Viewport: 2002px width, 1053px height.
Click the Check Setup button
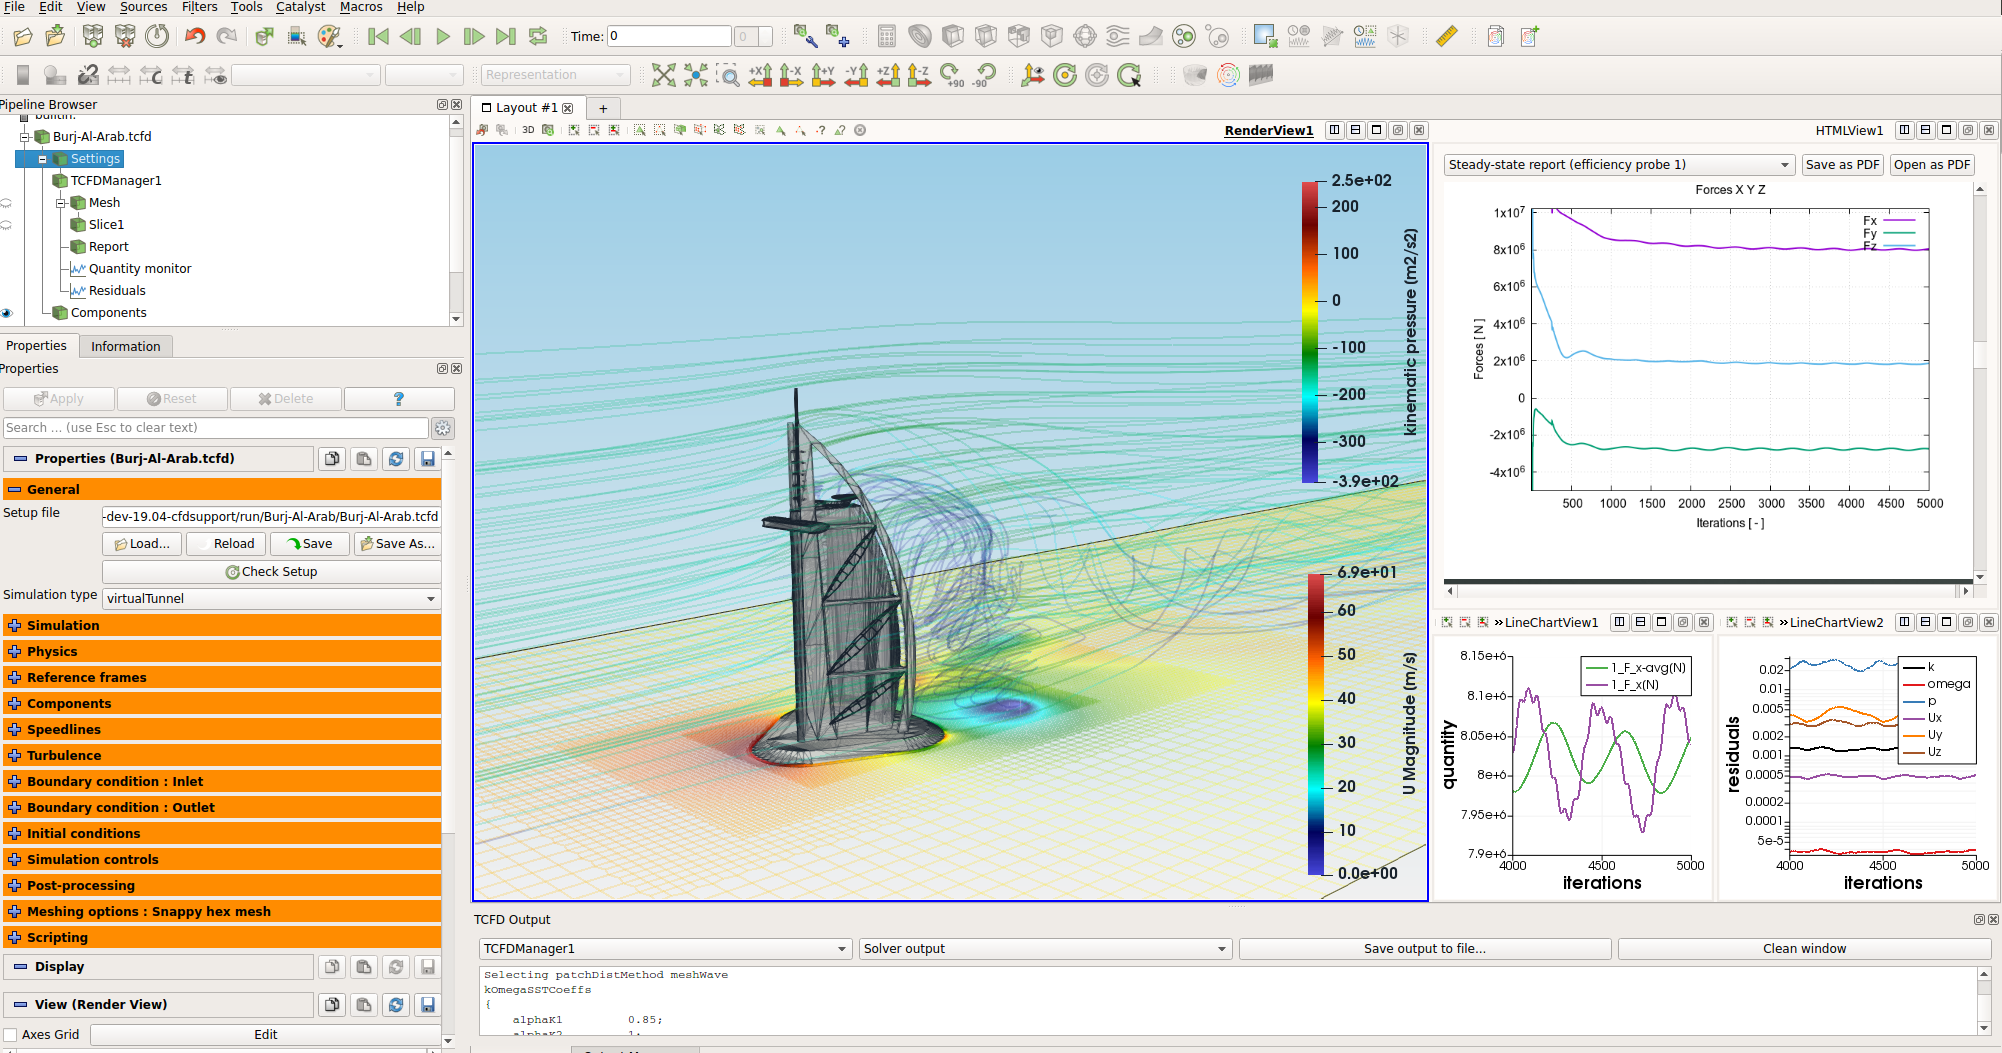click(271, 572)
